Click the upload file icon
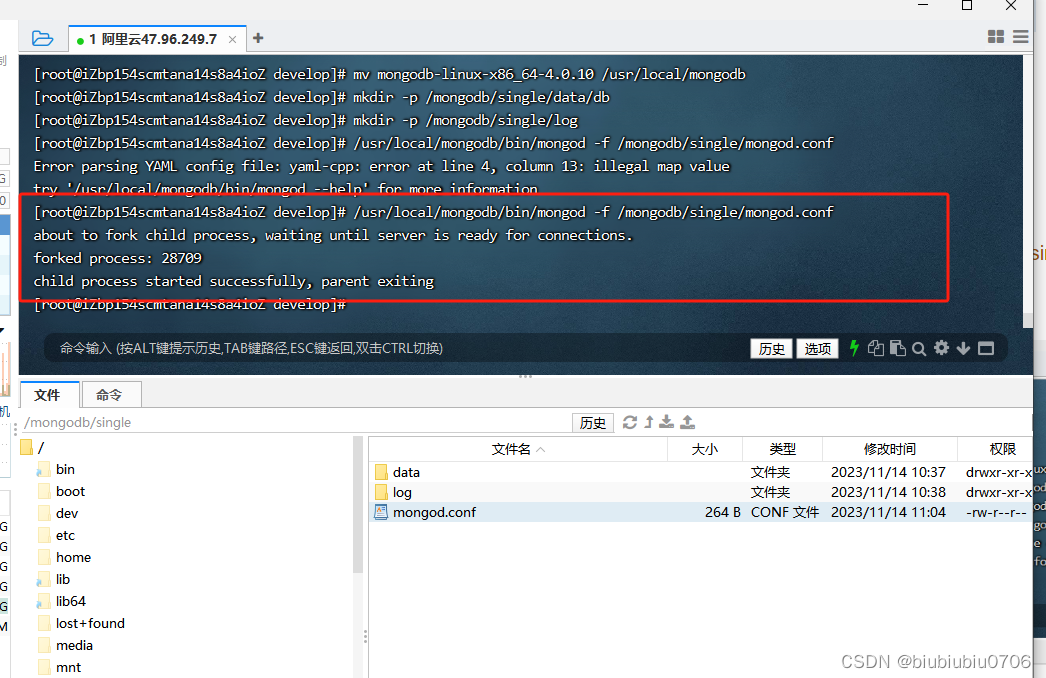This screenshot has width=1046, height=678. (687, 421)
